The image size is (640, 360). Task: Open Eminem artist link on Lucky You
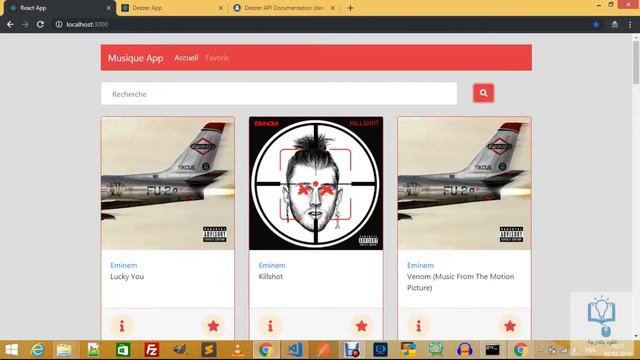[x=124, y=265]
